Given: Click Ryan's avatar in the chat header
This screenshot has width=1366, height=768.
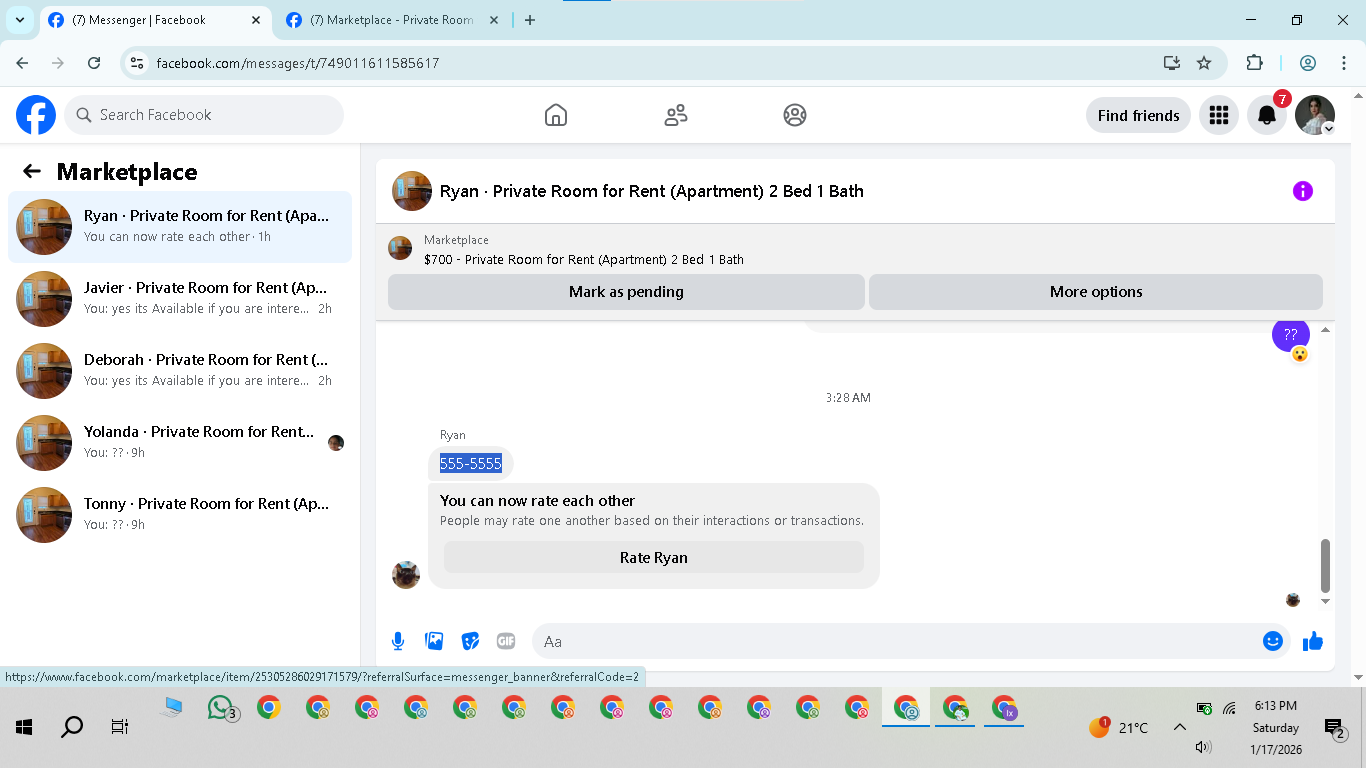Looking at the screenshot, I should click(412, 191).
